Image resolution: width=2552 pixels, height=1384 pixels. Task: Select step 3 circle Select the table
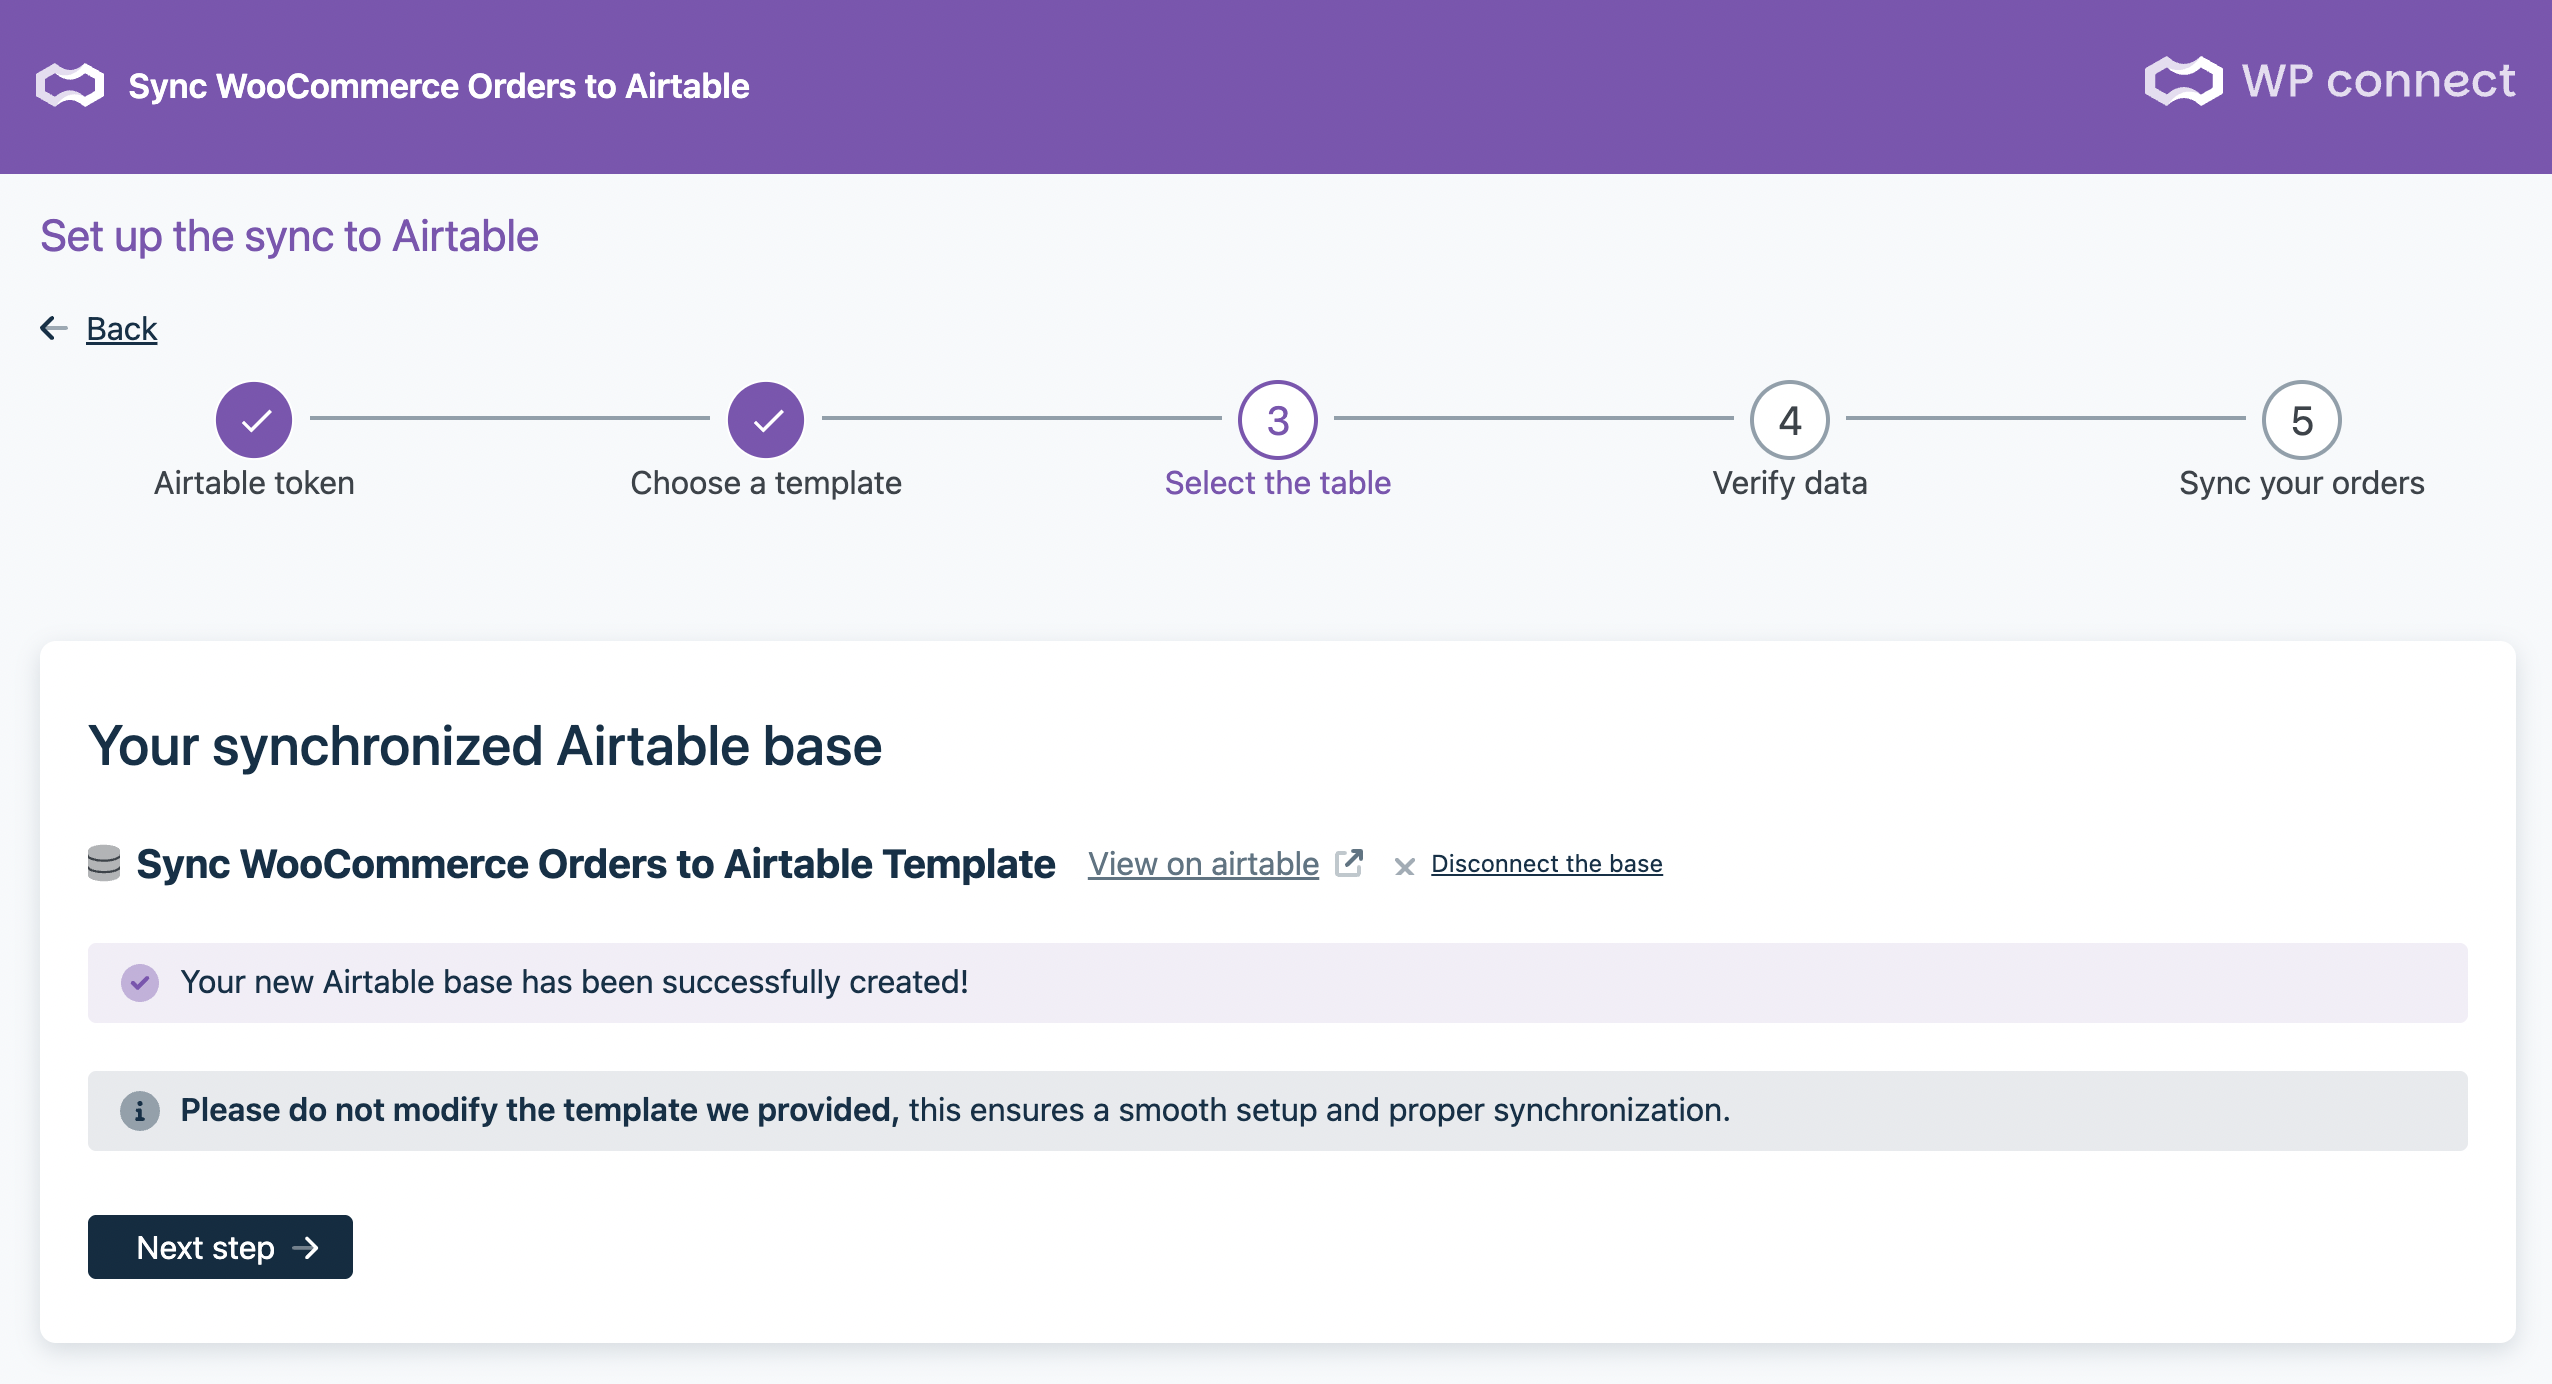click(x=1278, y=420)
